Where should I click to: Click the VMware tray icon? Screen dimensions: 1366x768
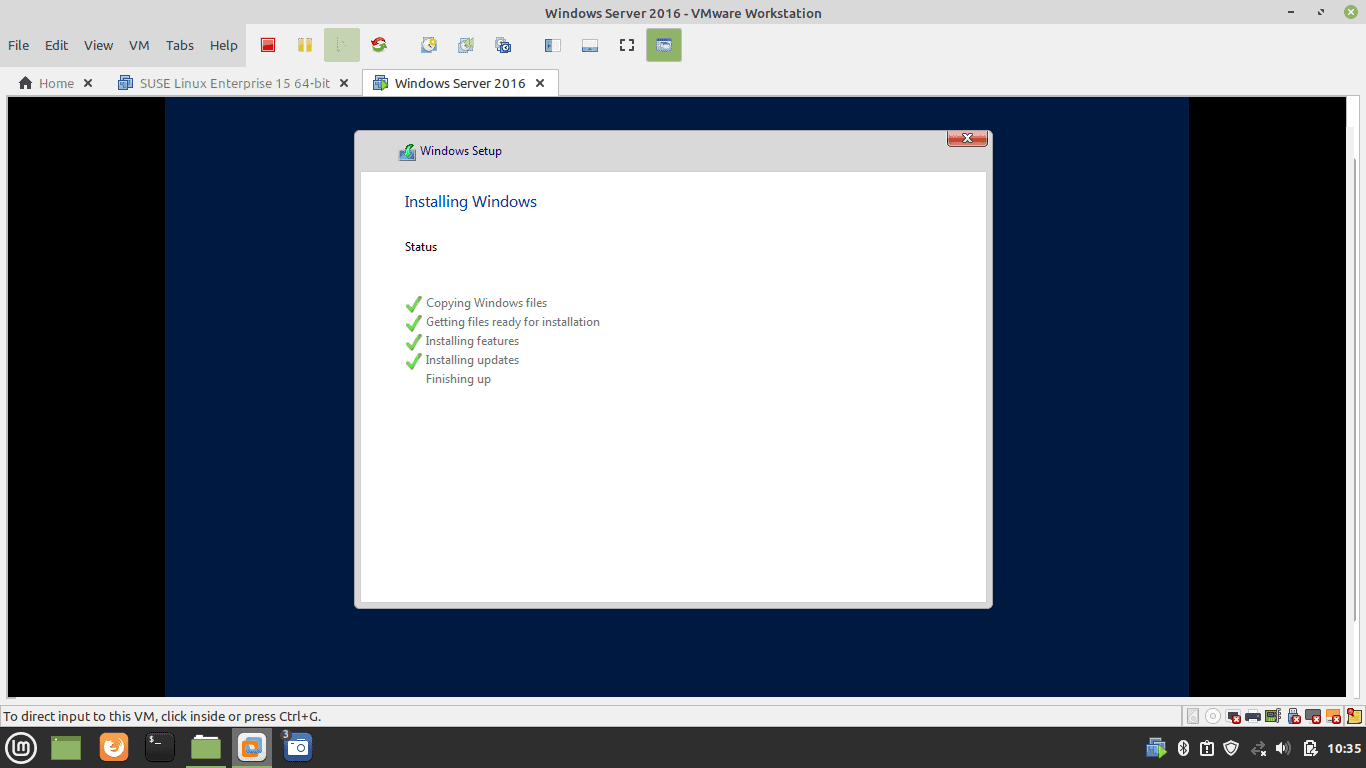(1156, 748)
